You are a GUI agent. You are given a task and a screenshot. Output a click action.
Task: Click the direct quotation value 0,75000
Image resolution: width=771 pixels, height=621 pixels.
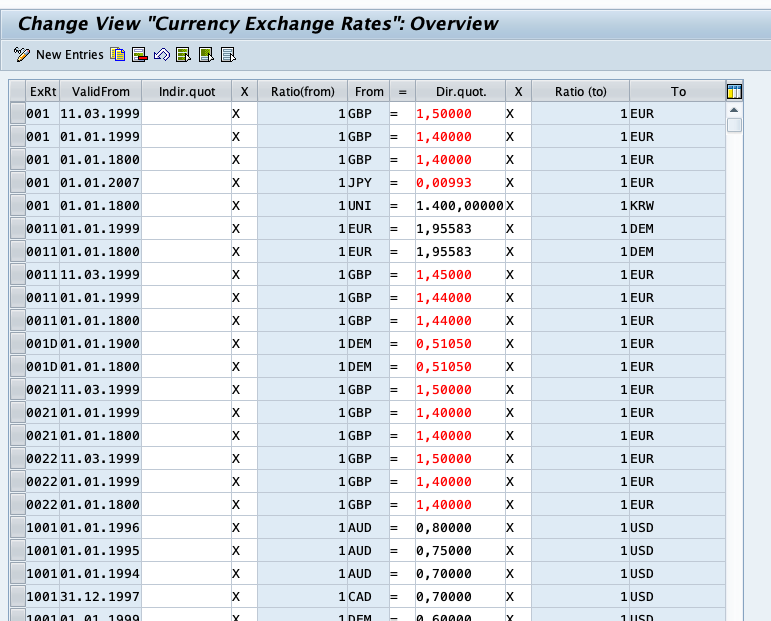click(460, 551)
